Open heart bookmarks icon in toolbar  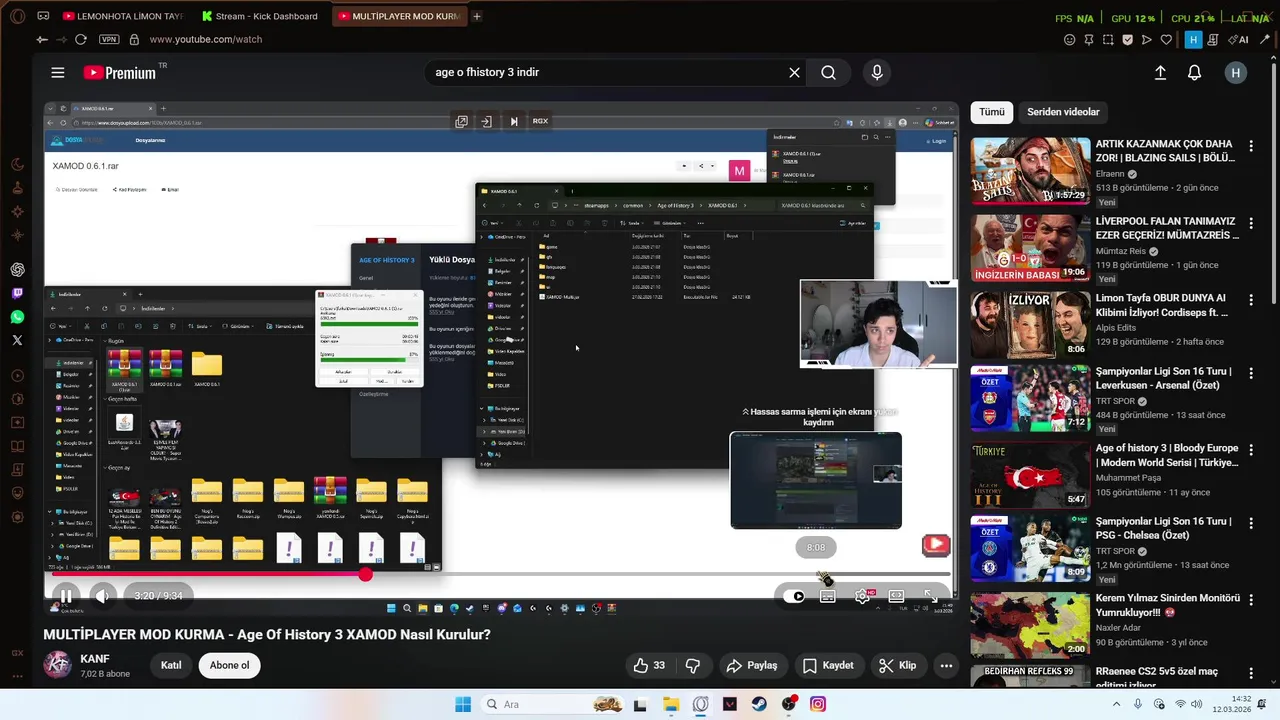tap(1166, 40)
